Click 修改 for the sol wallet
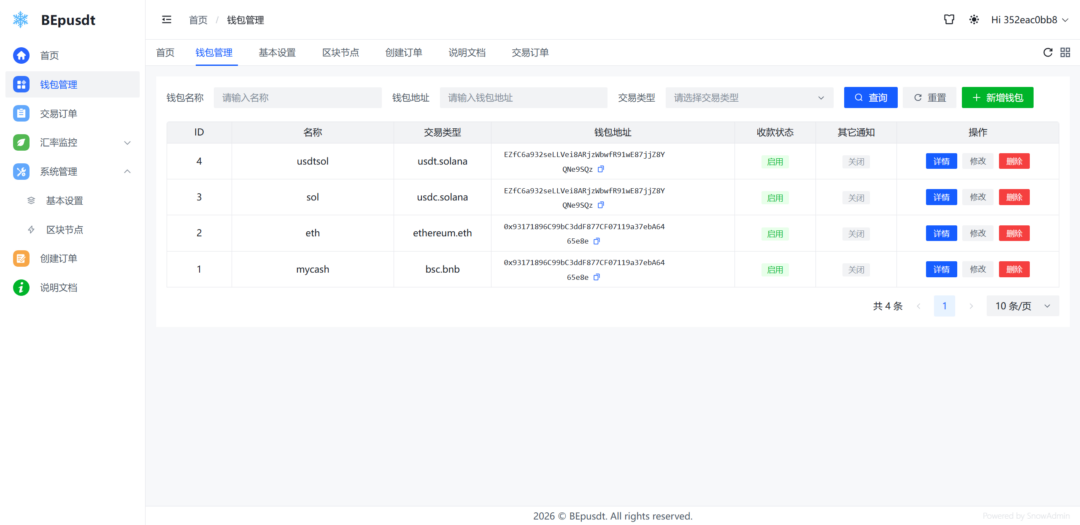 click(978, 197)
